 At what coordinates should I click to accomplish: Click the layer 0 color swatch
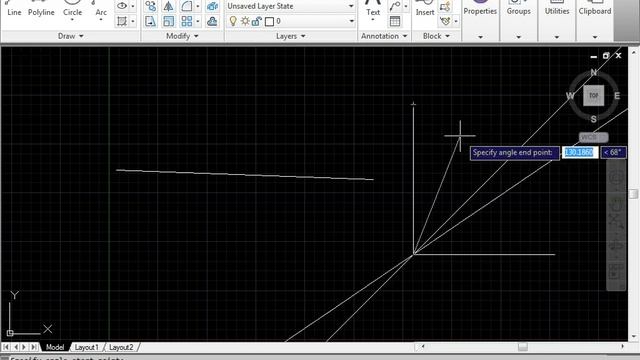pos(269,21)
